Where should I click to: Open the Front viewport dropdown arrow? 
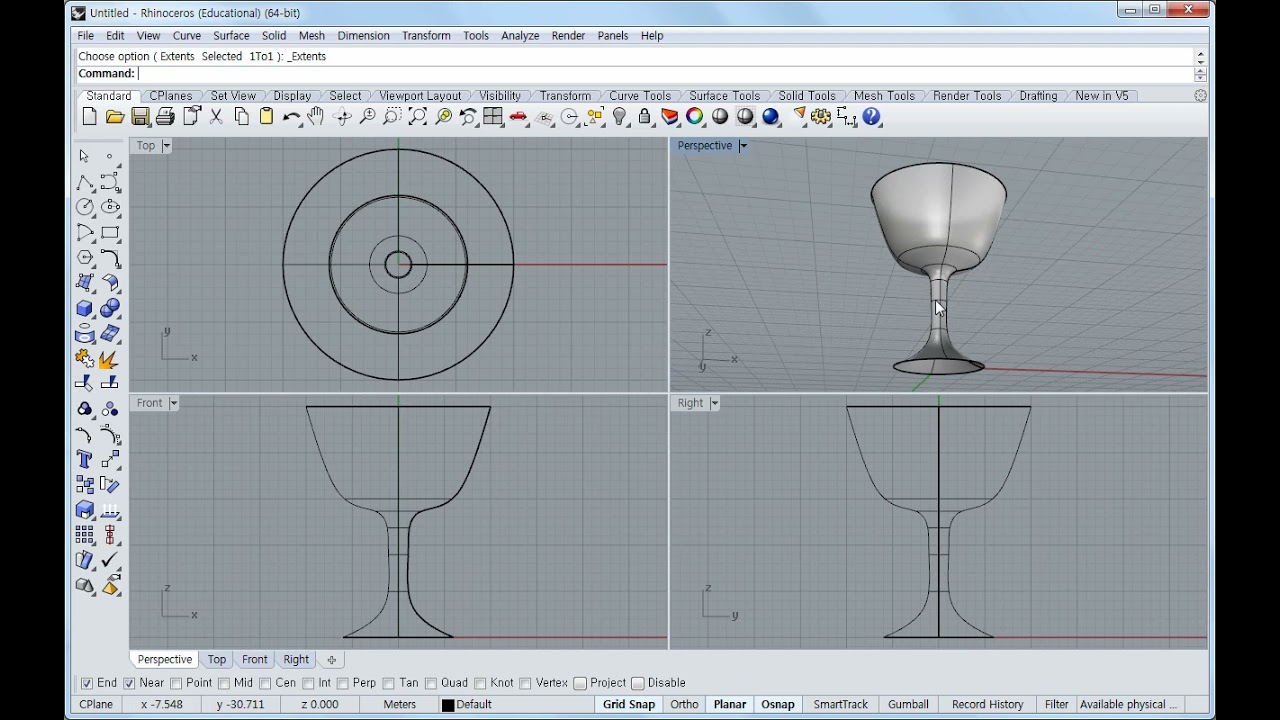click(x=173, y=403)
